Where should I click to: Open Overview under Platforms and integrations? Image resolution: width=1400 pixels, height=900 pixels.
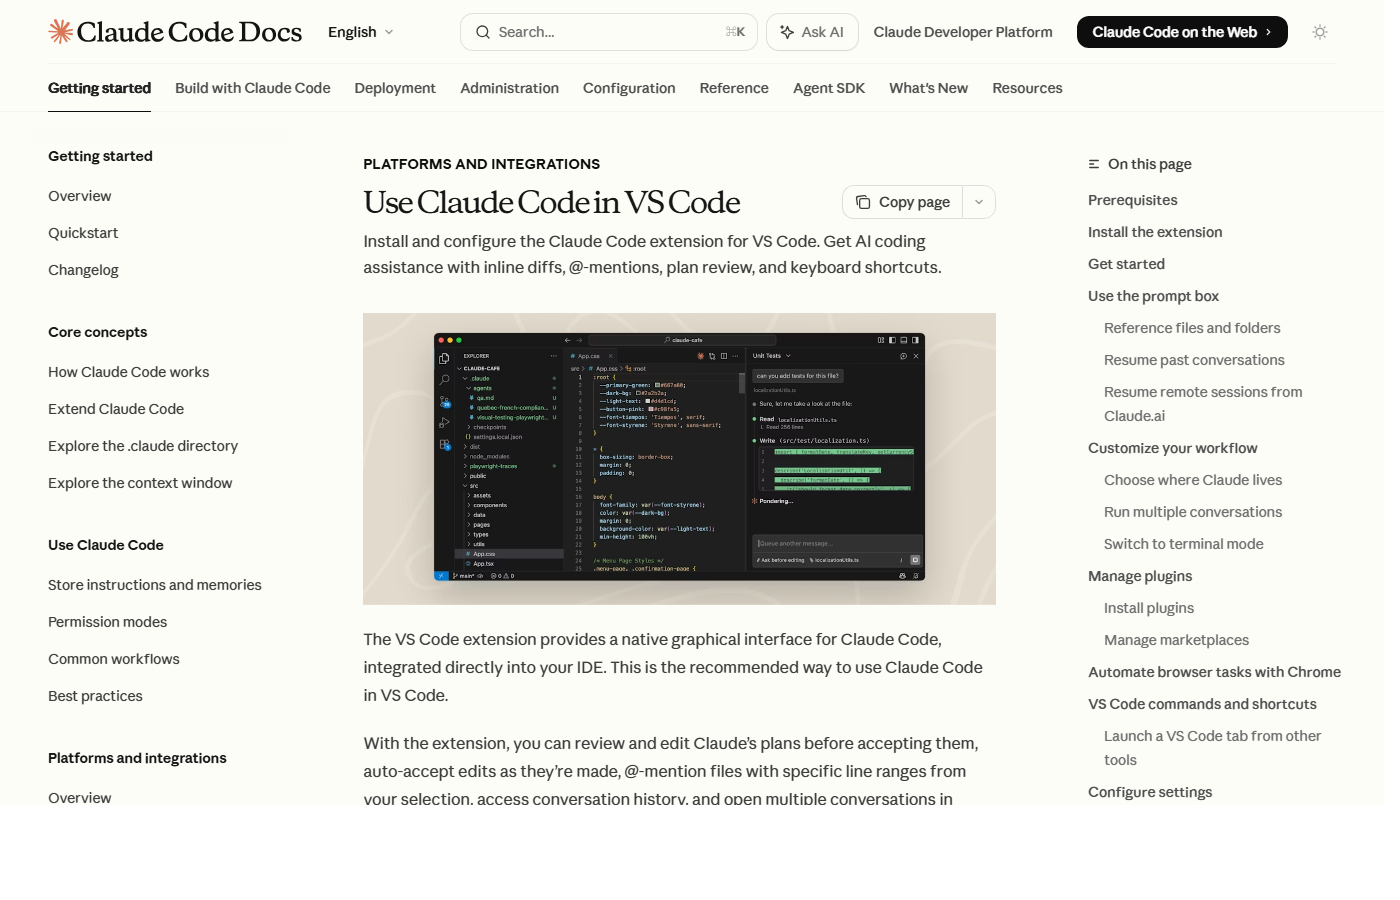pos(80,797)
